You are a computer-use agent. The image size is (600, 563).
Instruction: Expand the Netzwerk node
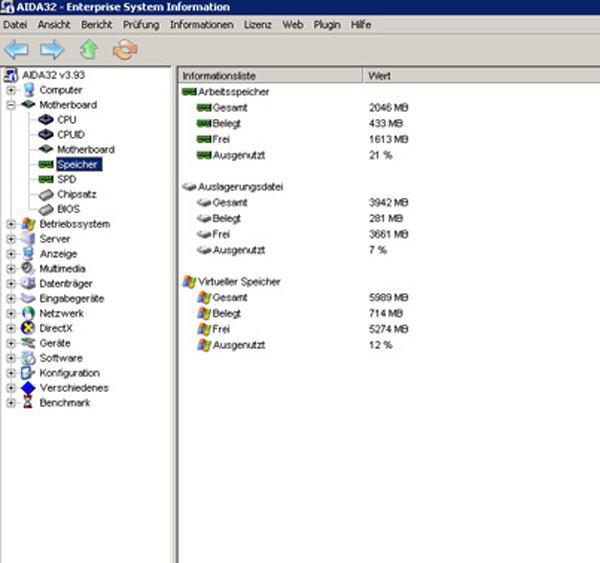point(11,314)
